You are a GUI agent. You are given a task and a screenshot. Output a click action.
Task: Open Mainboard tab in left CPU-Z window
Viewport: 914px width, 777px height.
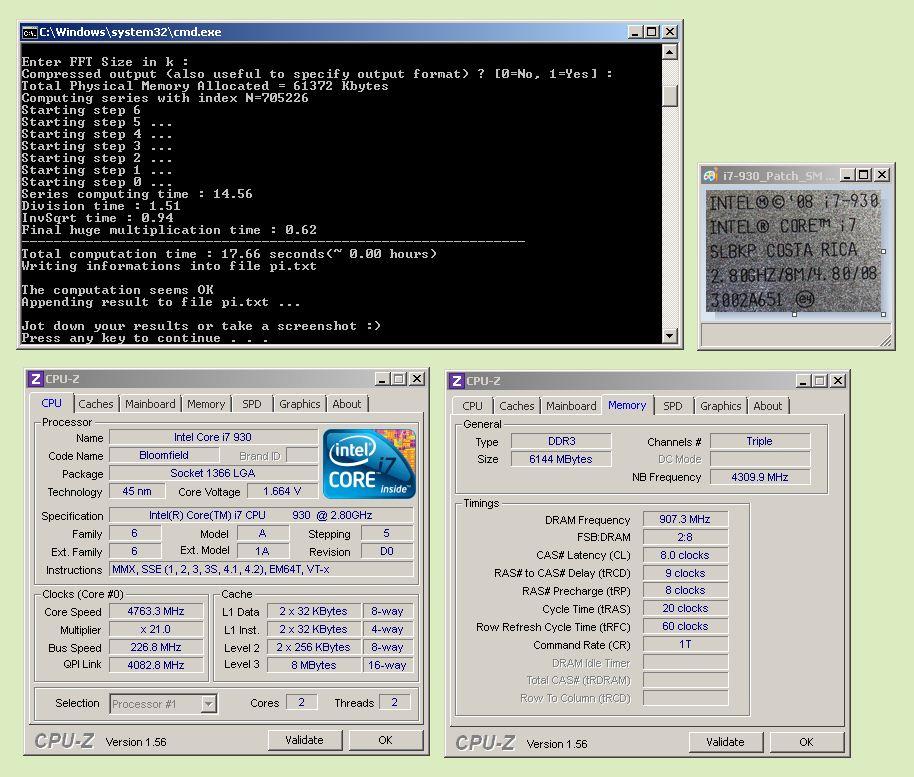point(150,404)
